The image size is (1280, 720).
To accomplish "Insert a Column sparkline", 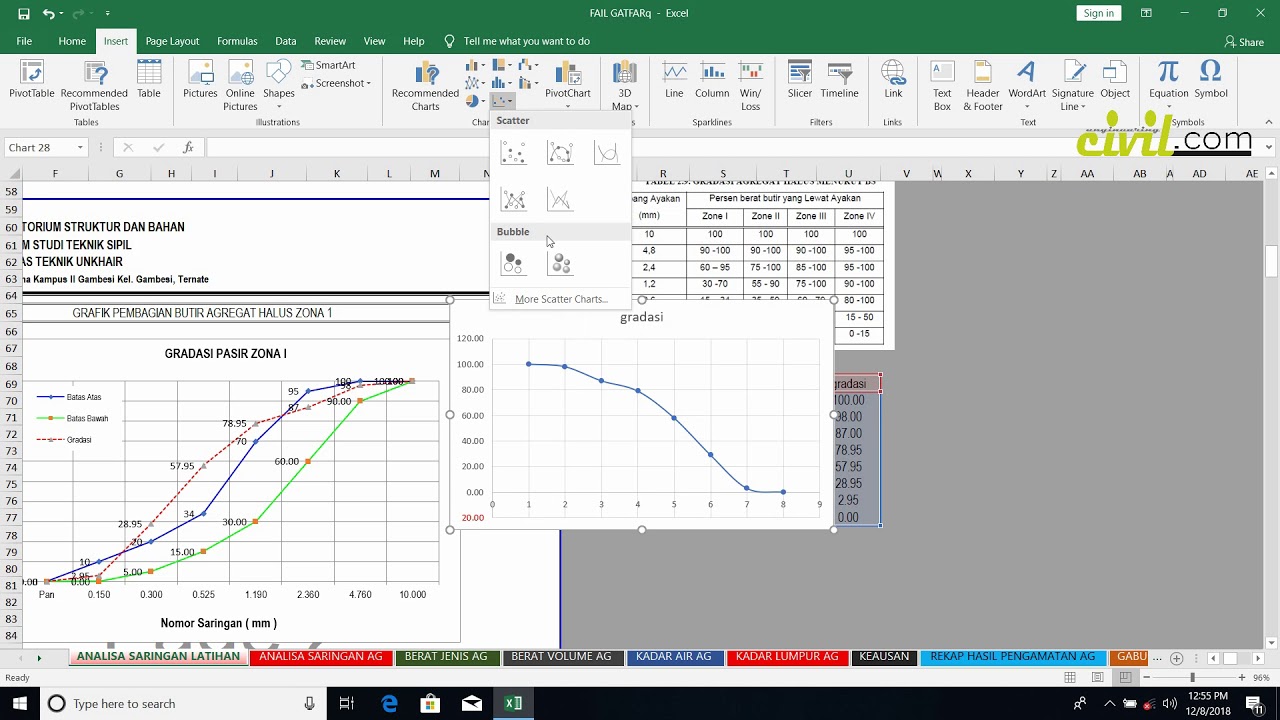I will 712,80.
